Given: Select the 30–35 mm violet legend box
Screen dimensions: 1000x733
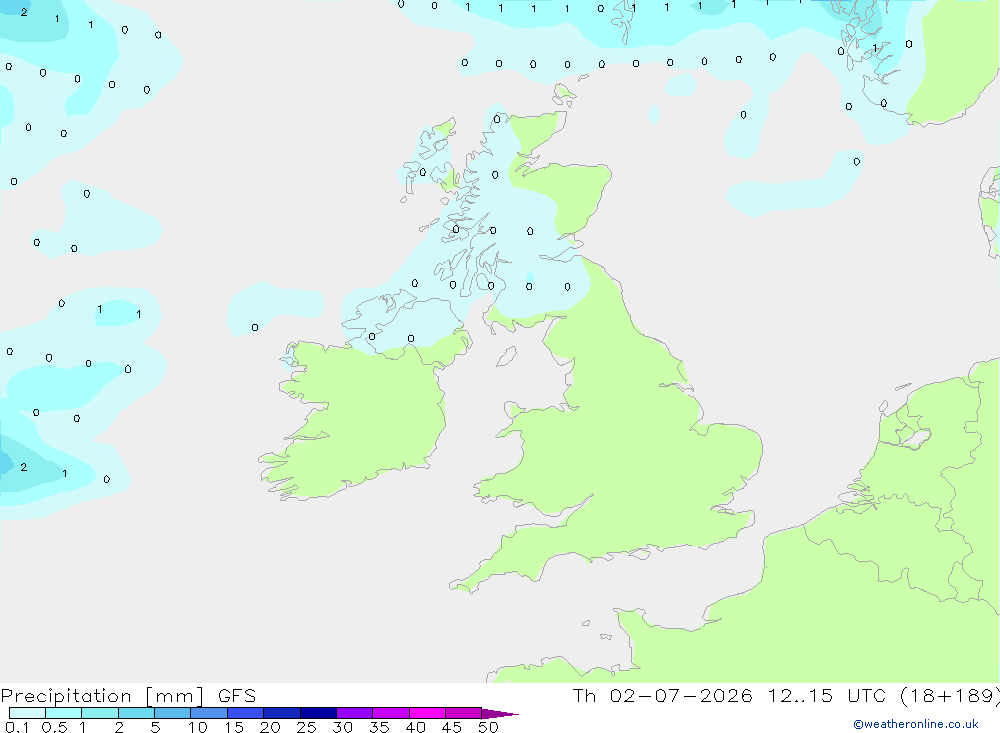Looking at the screenshot, I should [354, 713].
